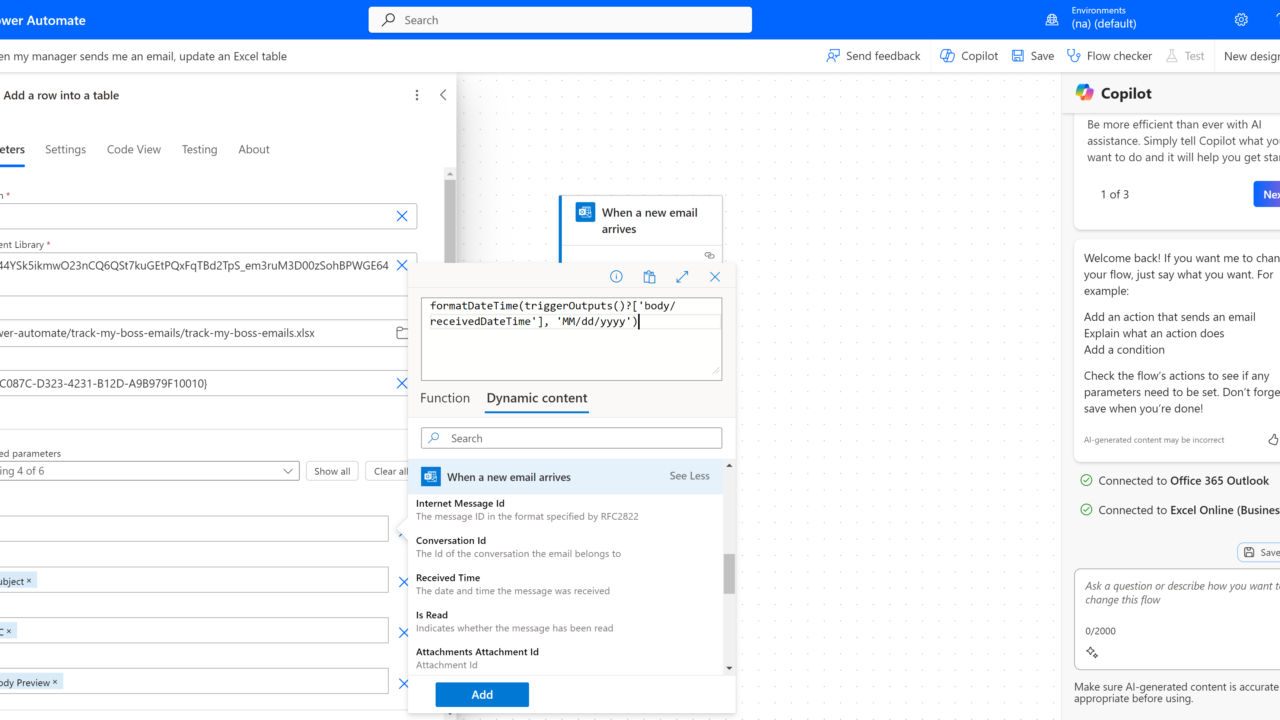Collapse the Add a row into a table panel
Image resolution: width=1280 pixels, height=720 pixels.
pyautogui.click(x=443, y=95)
